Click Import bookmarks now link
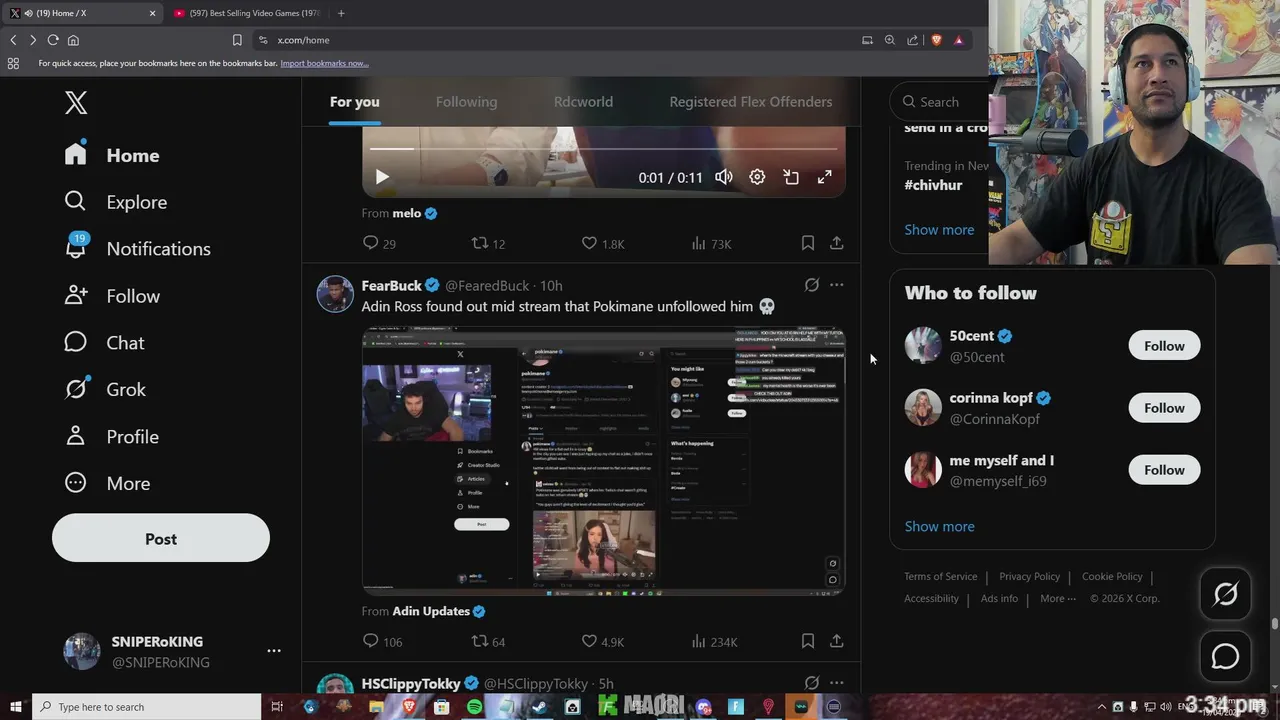Screen dimensions: 1280x720 pos(324,63)
